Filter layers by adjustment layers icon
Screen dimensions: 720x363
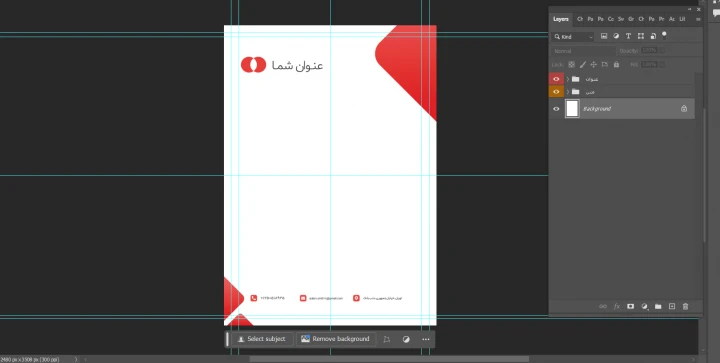[x=616, y=36]
